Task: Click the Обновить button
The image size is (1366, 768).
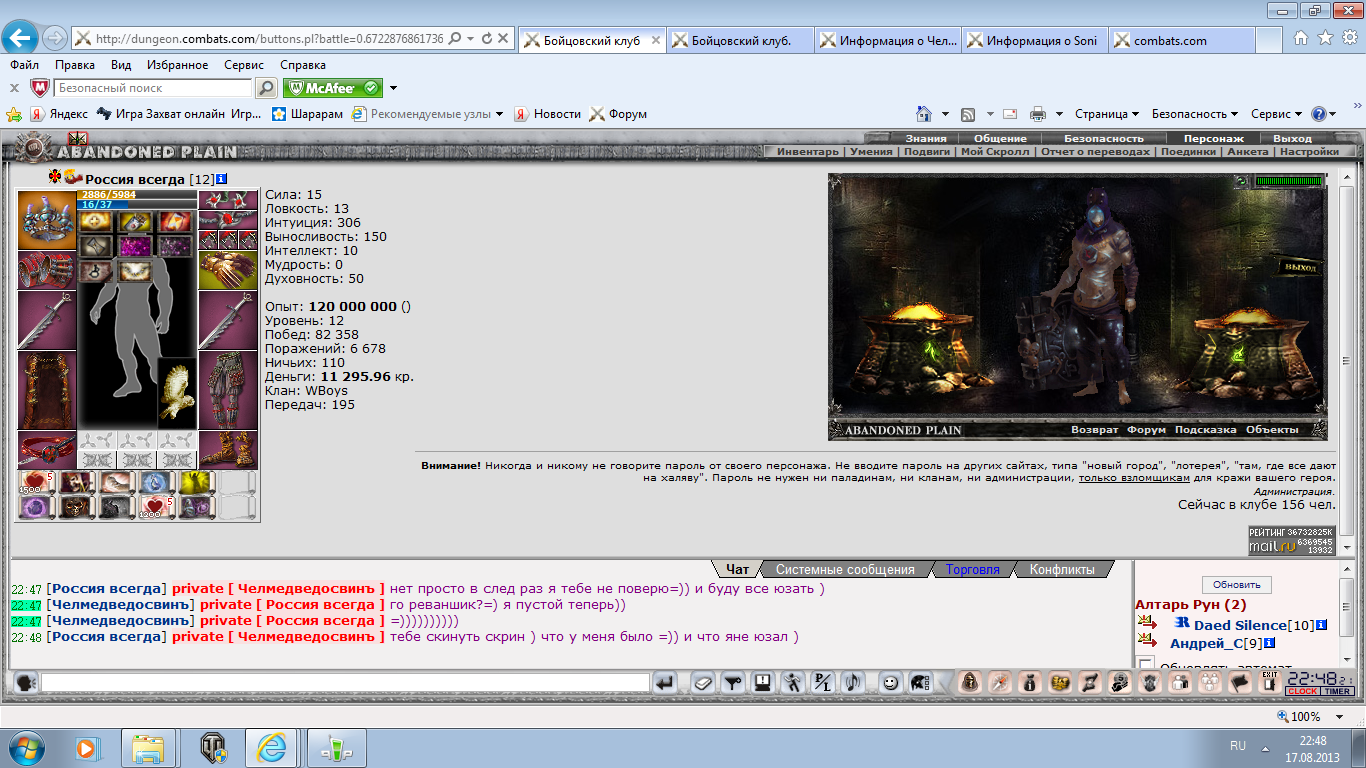Action: [1237, 585]
